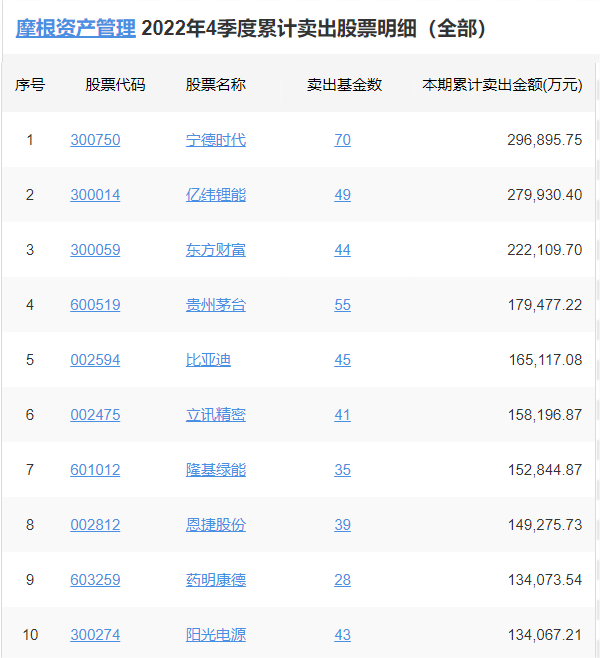Click fund count 35 for 隆基绿能
Screen dimensions: 600x658
[343, 470]
